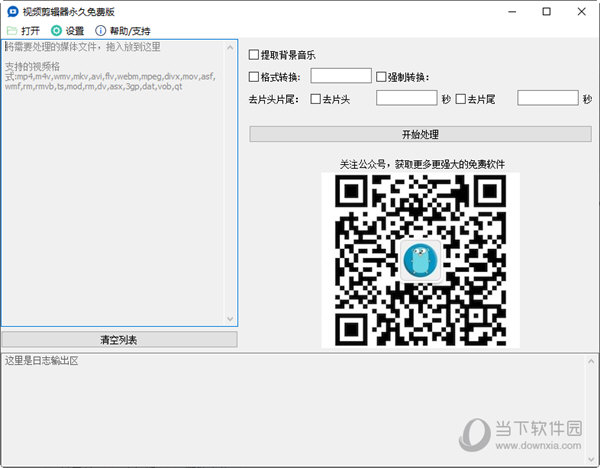Maximize the video editor window

[547, 11]
